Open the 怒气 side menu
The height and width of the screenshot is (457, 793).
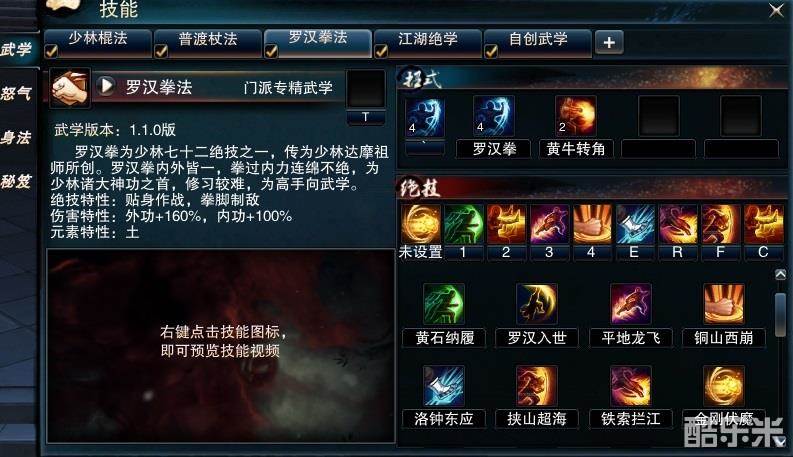[x=17, y=94]
